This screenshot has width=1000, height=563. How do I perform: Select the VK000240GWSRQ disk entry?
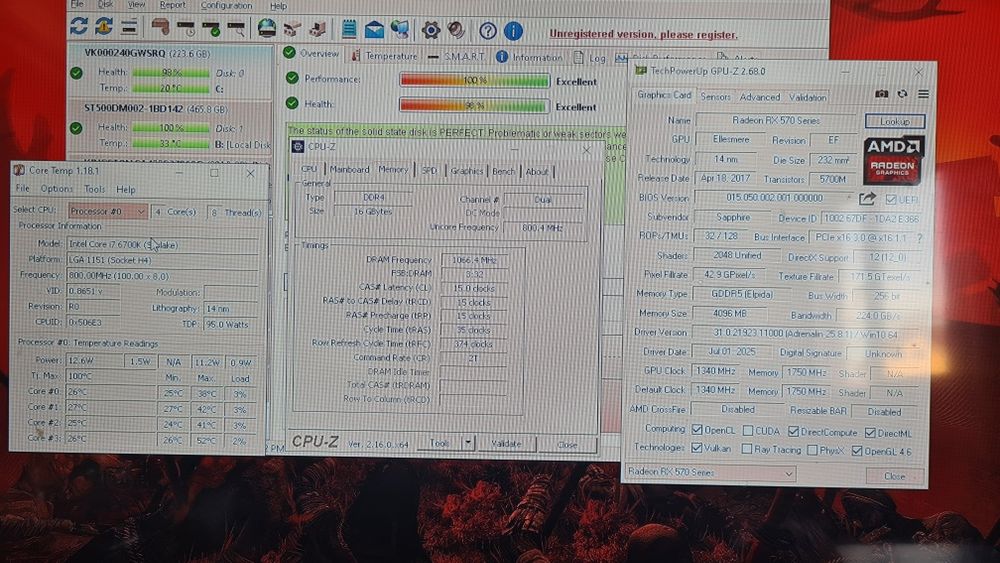[170, 71]
